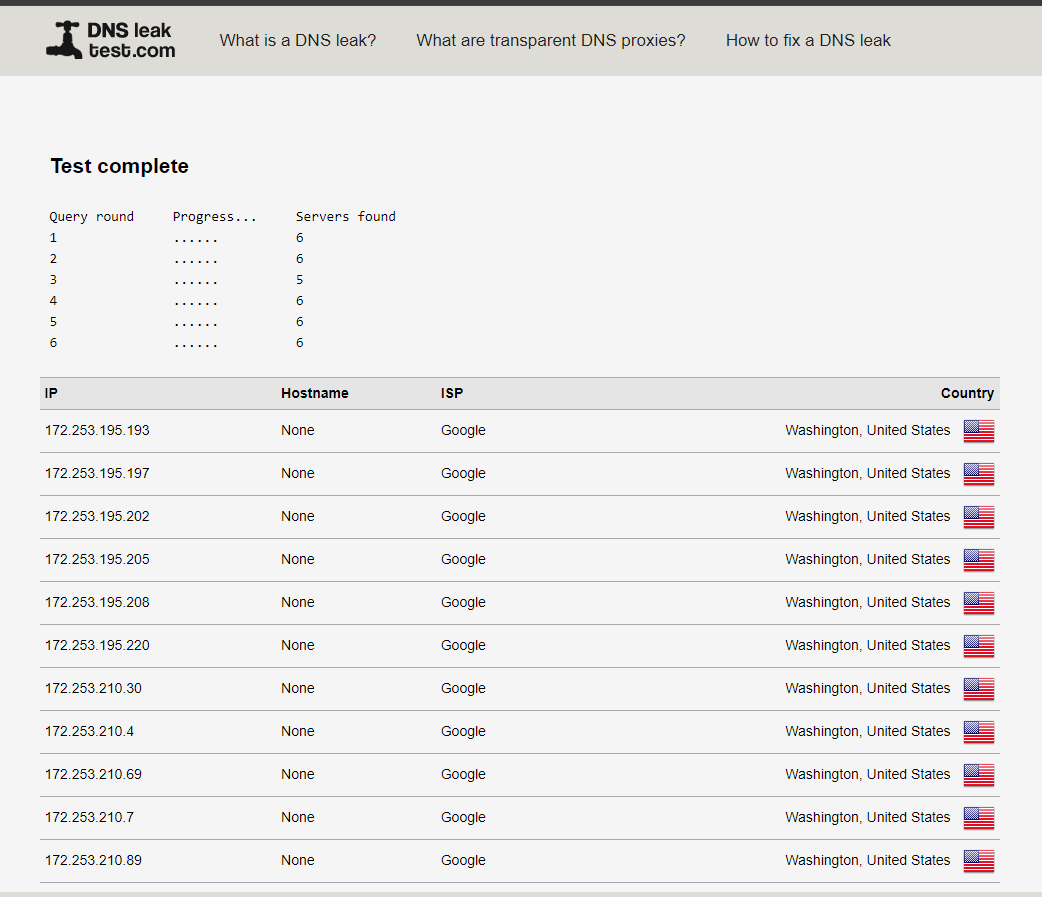Image resolution: width=1042 pixels, height=897 pixels.
Task: Click US flag in 172.253.195.220 row
Action: 979,646
